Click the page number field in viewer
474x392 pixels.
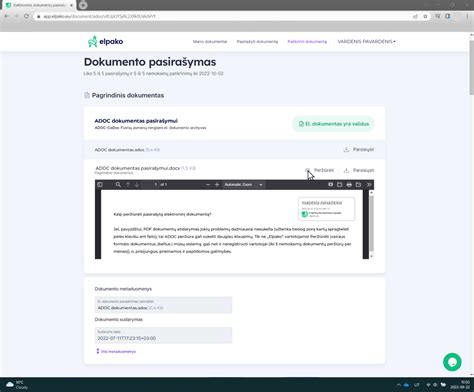click(x=151, y=184)
